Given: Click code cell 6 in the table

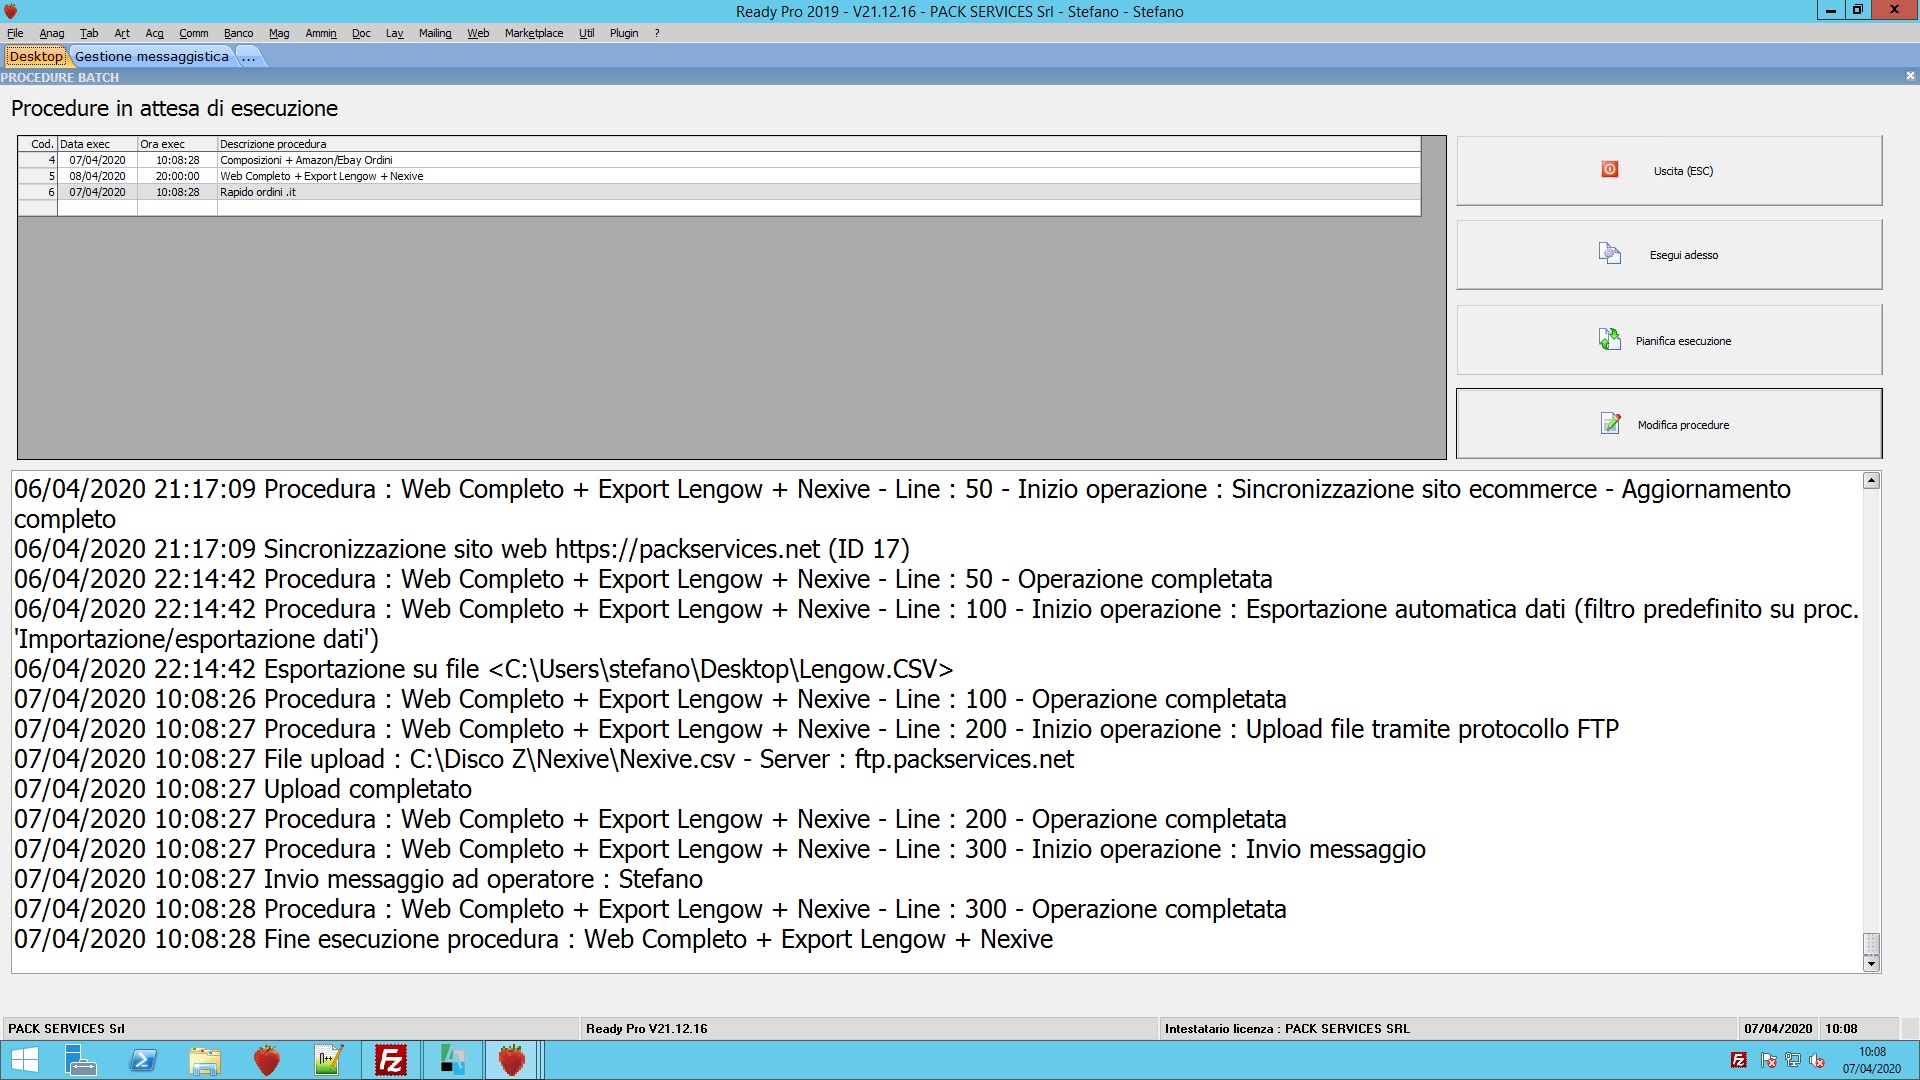Looking at the screenshot, I should point(38,192).
